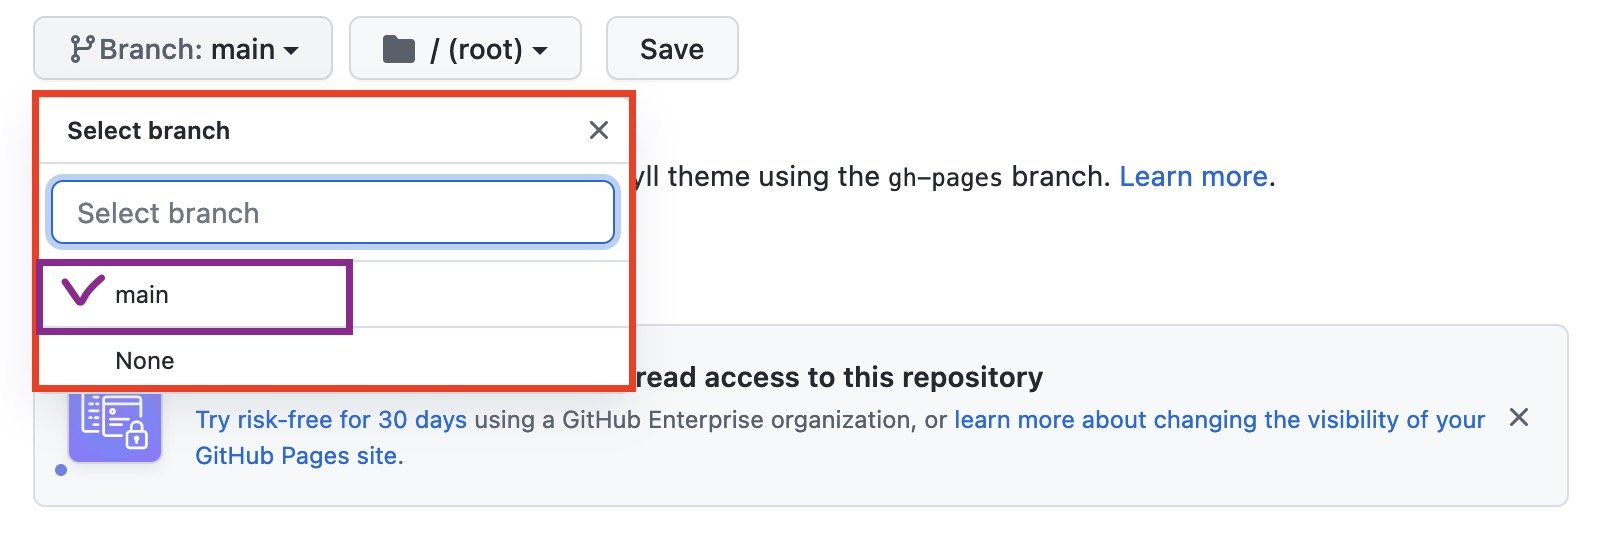Click the folder icon in the root button
Image resolution: width=1602 pixels, height=534 pixels.
(399, 49)
